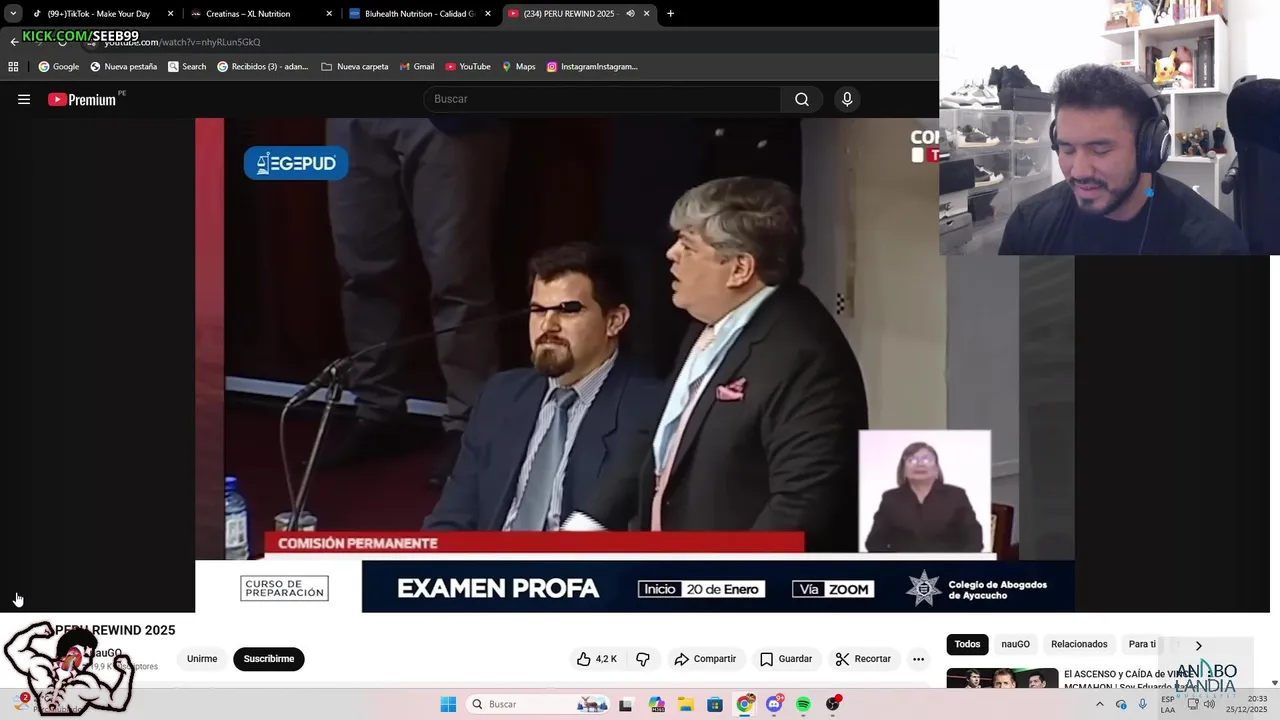
Task: Open the Chrome apps grid shortcut
Action: (13, 67)
